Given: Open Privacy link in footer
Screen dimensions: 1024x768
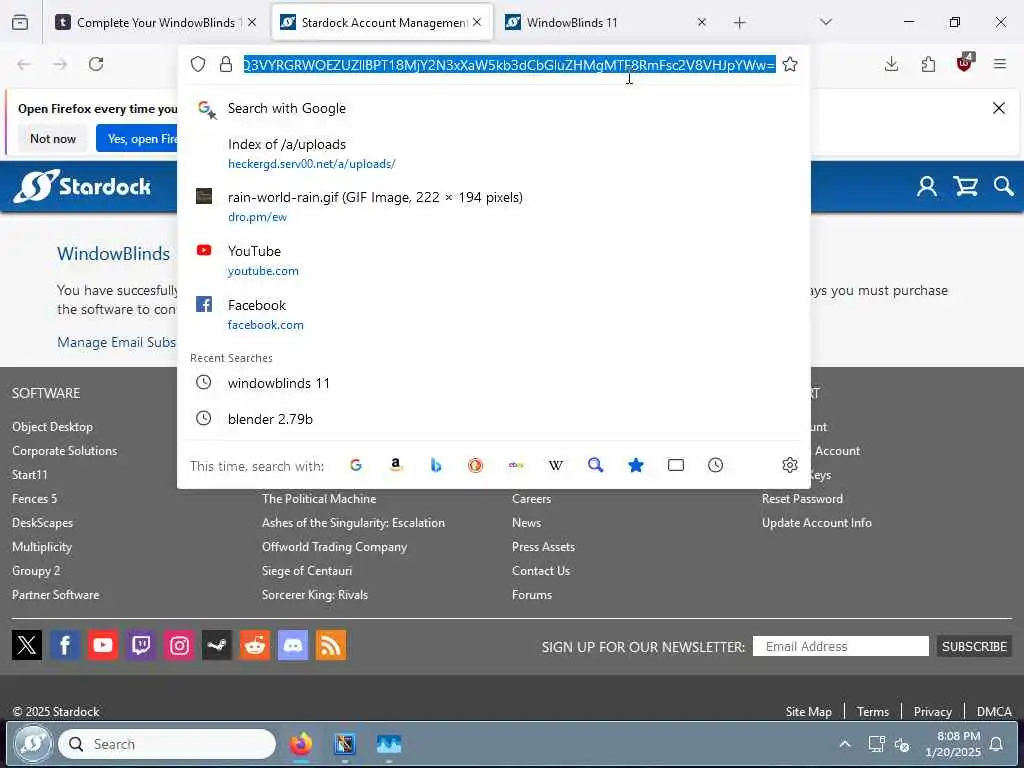Looking at the screenshot, I should click(932, 711).
